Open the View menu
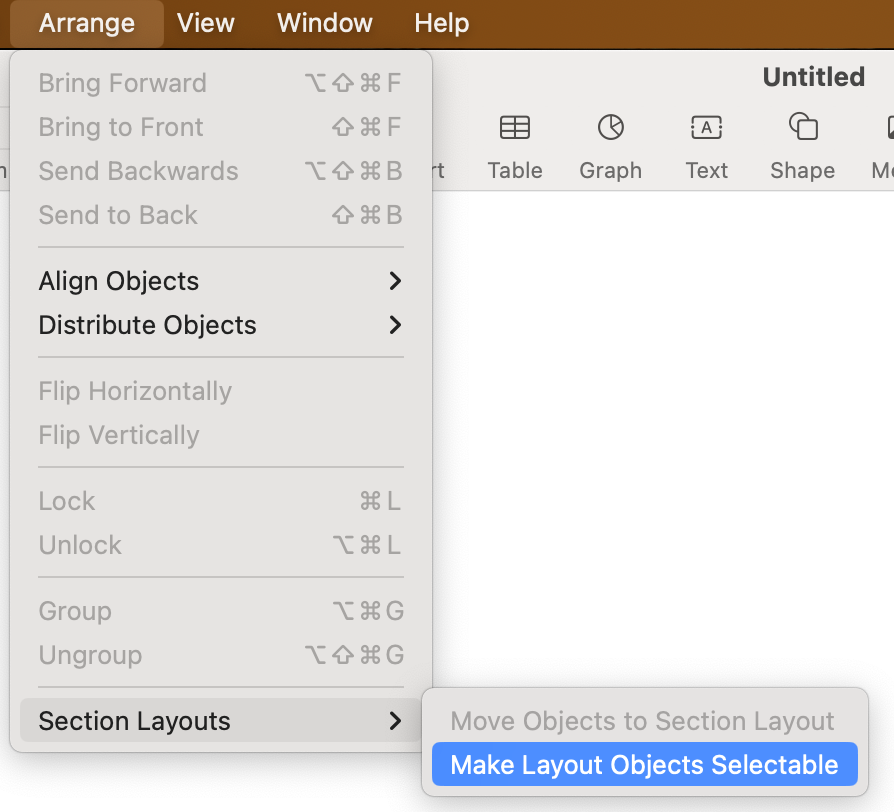This screenshot has width=894, height=812. tap(206, 23)
